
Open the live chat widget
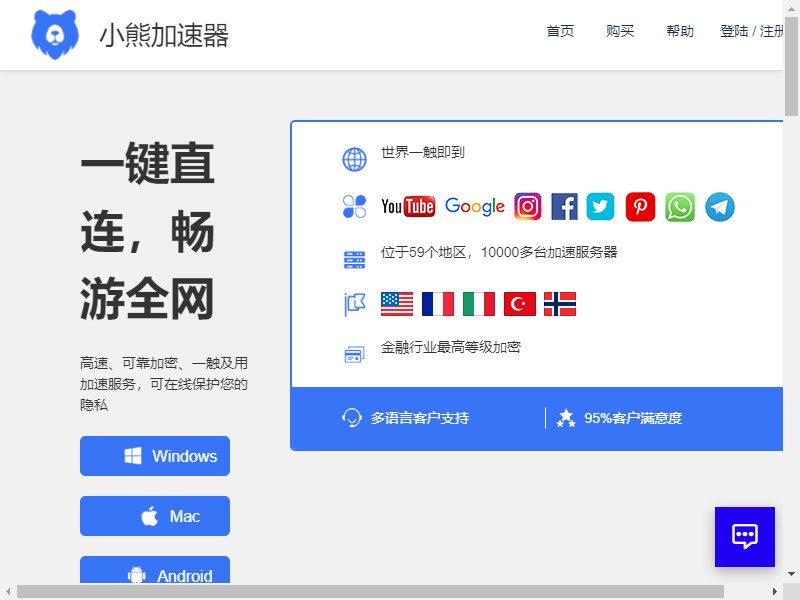pyautogui.click(x=744, y=536)
